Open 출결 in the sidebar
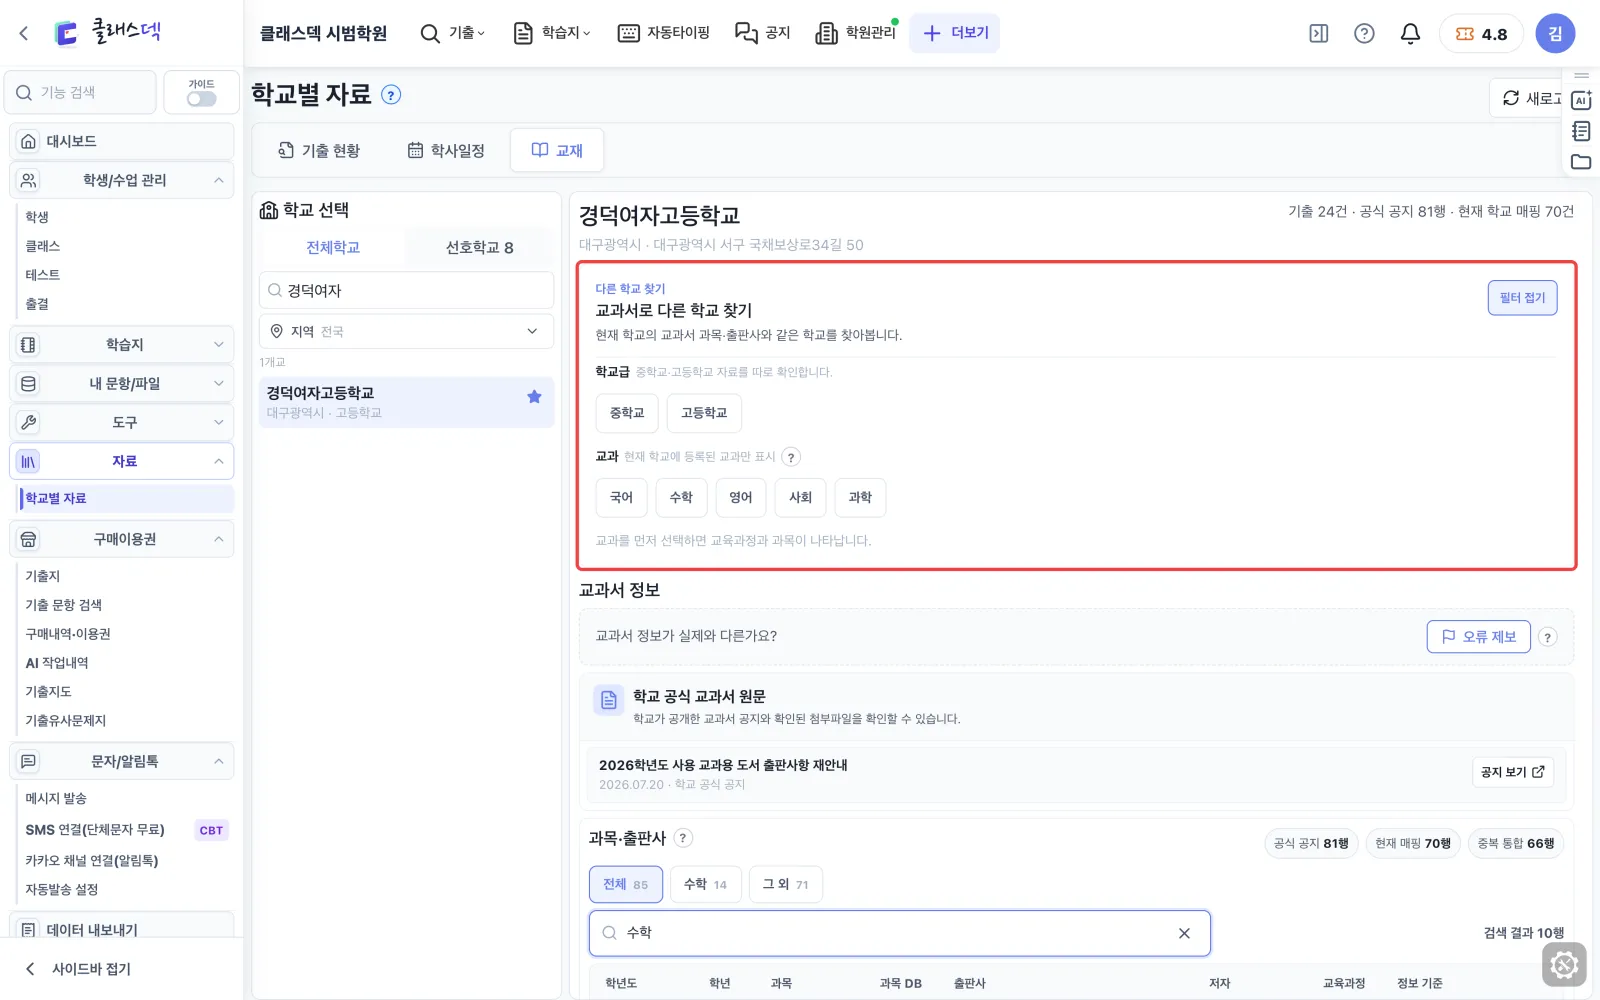 [37, 304]
